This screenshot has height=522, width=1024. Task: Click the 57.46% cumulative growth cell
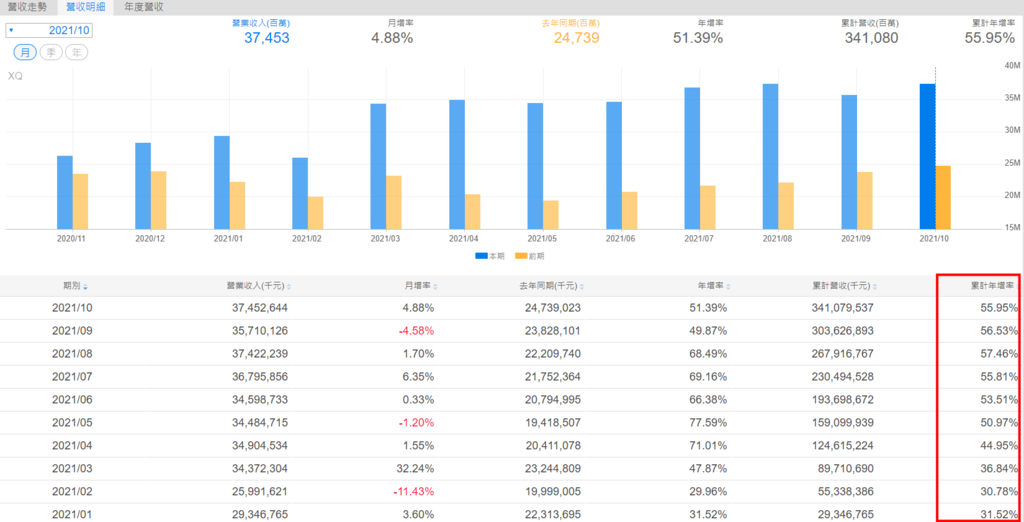tap(1001, 353)
